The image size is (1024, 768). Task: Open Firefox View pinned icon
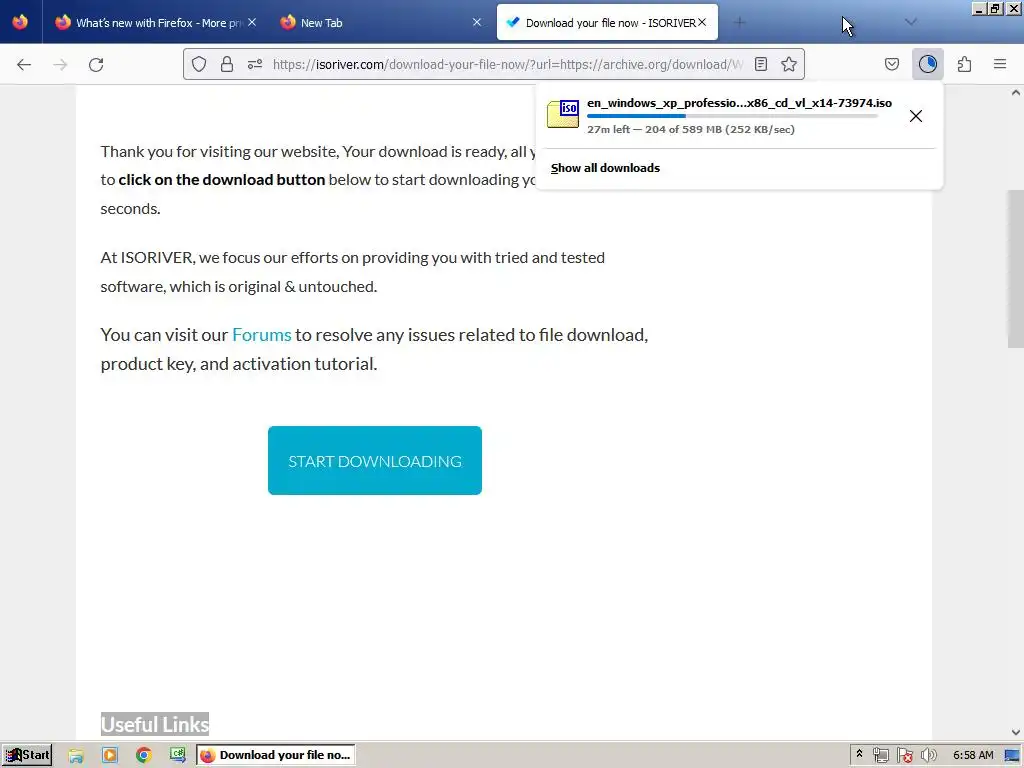(20, 22)
